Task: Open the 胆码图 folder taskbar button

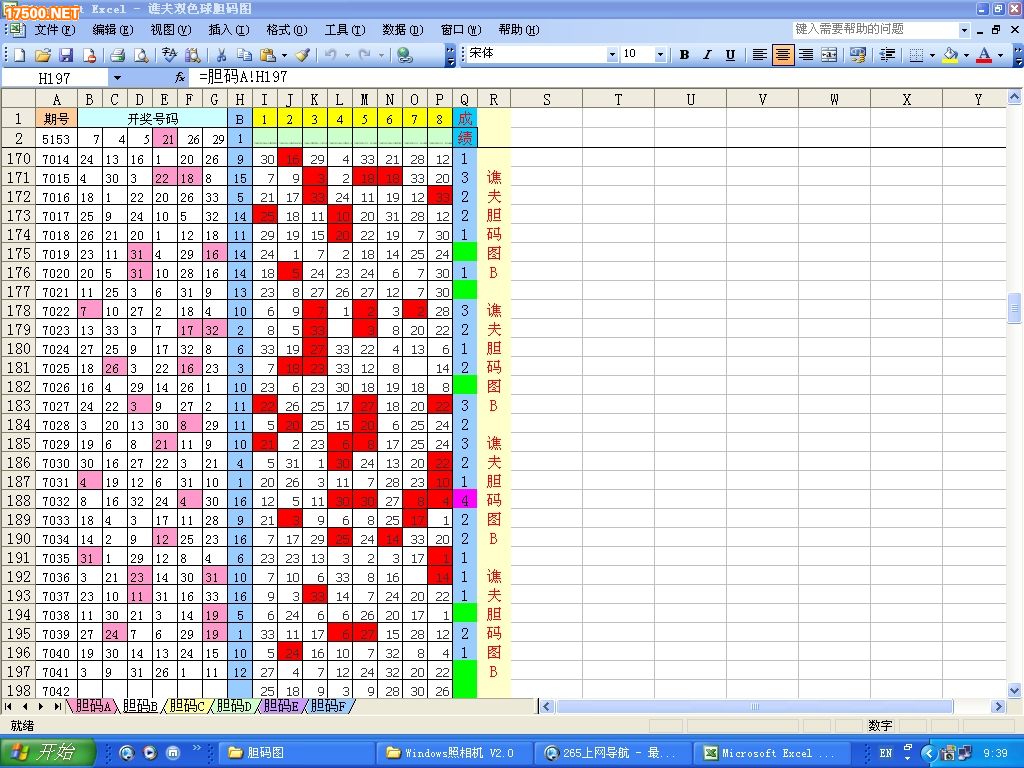Action: 296,753
